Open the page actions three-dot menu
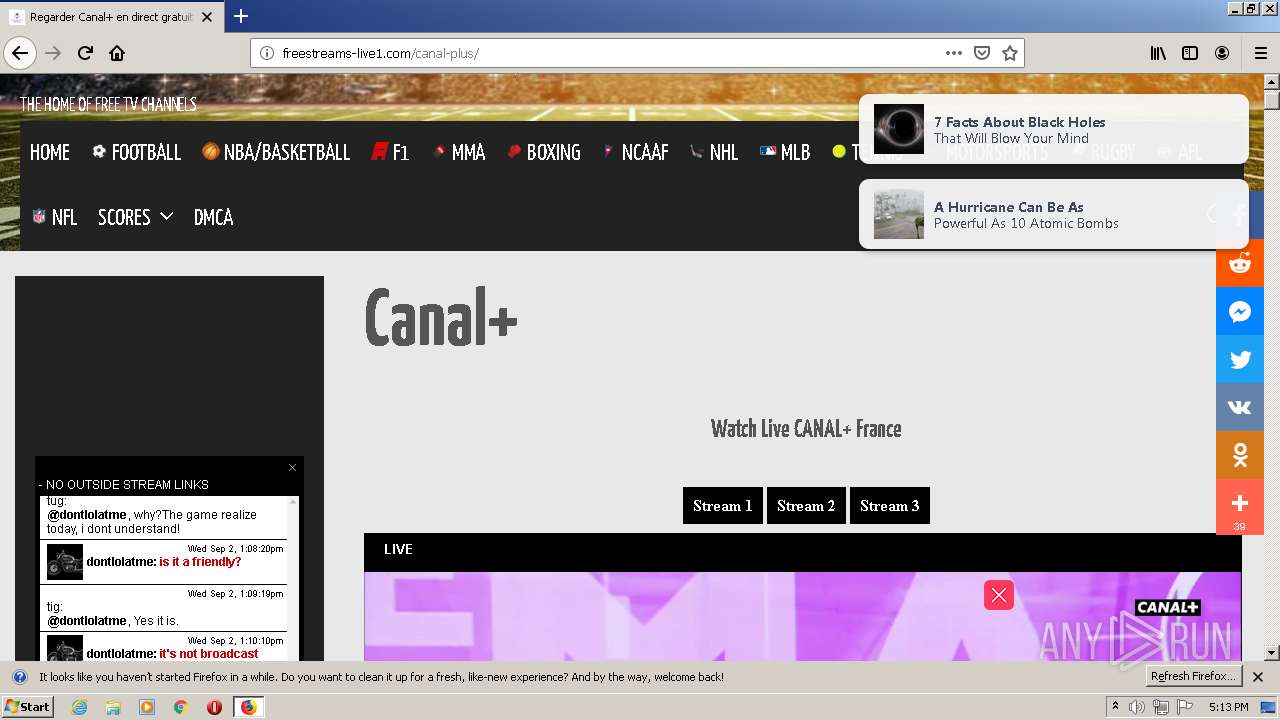Screen dimensions: 1280x720 click(x=953, y=53)
